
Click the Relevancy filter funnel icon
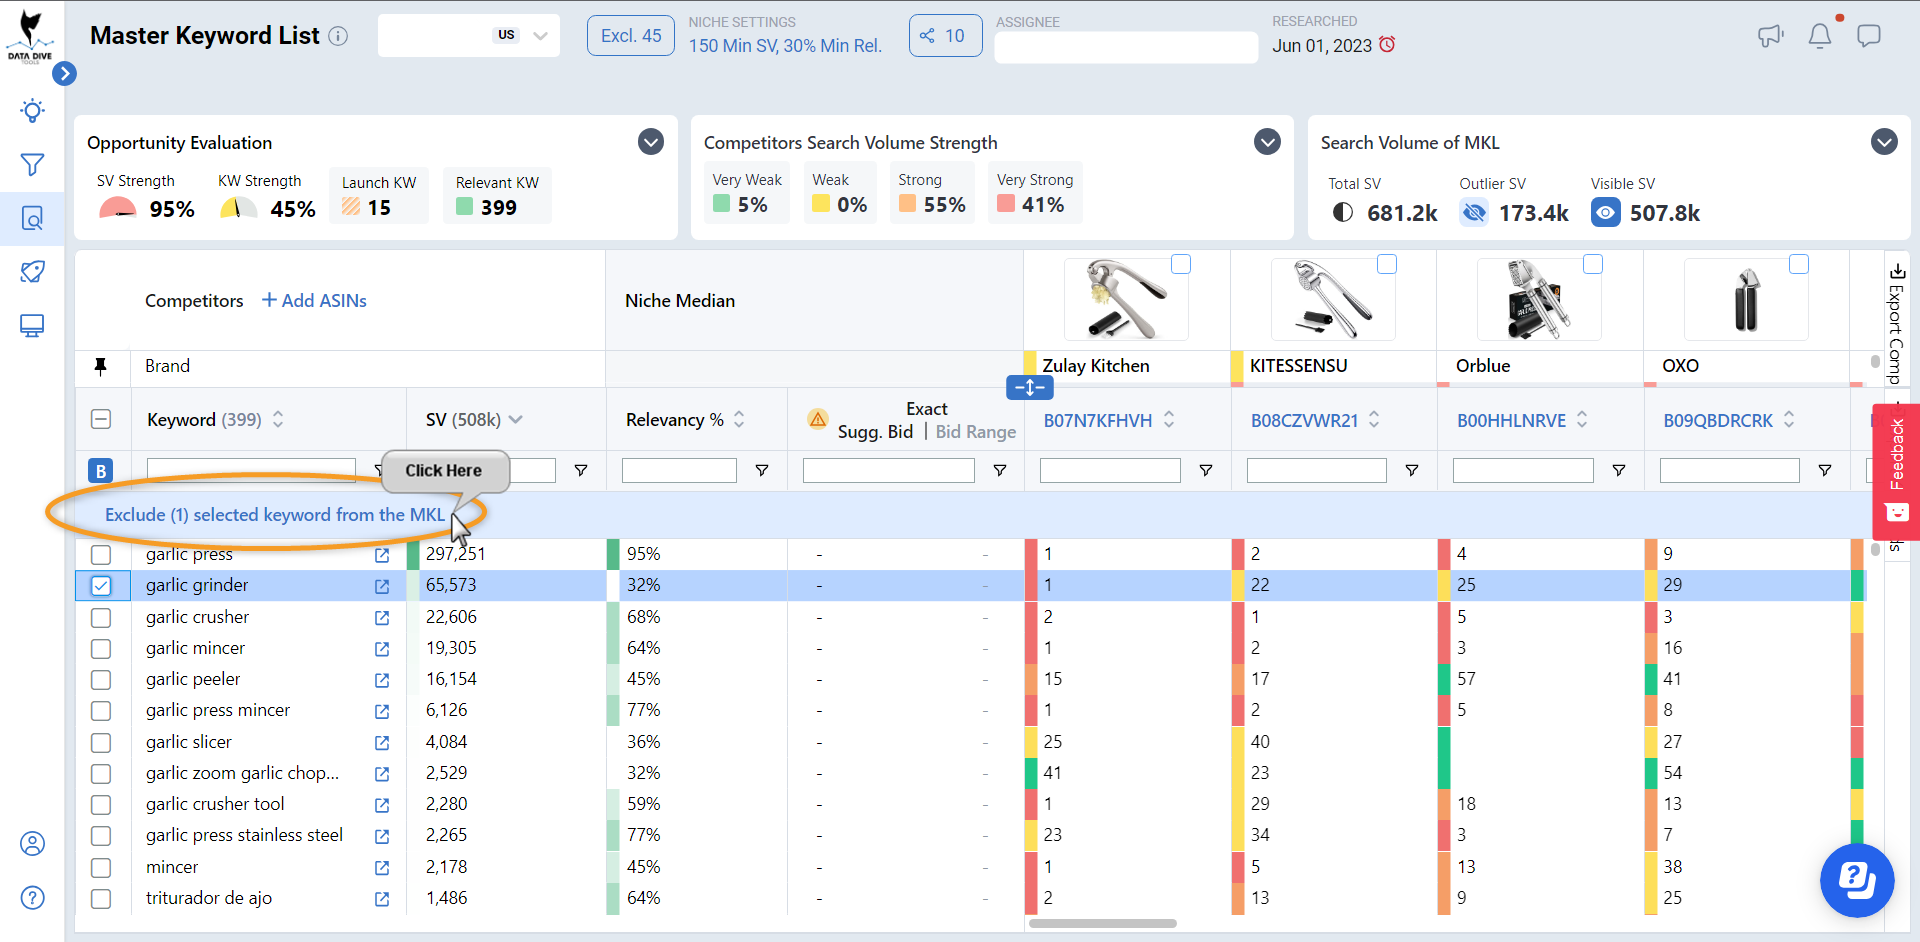click(x=762, y=470)
